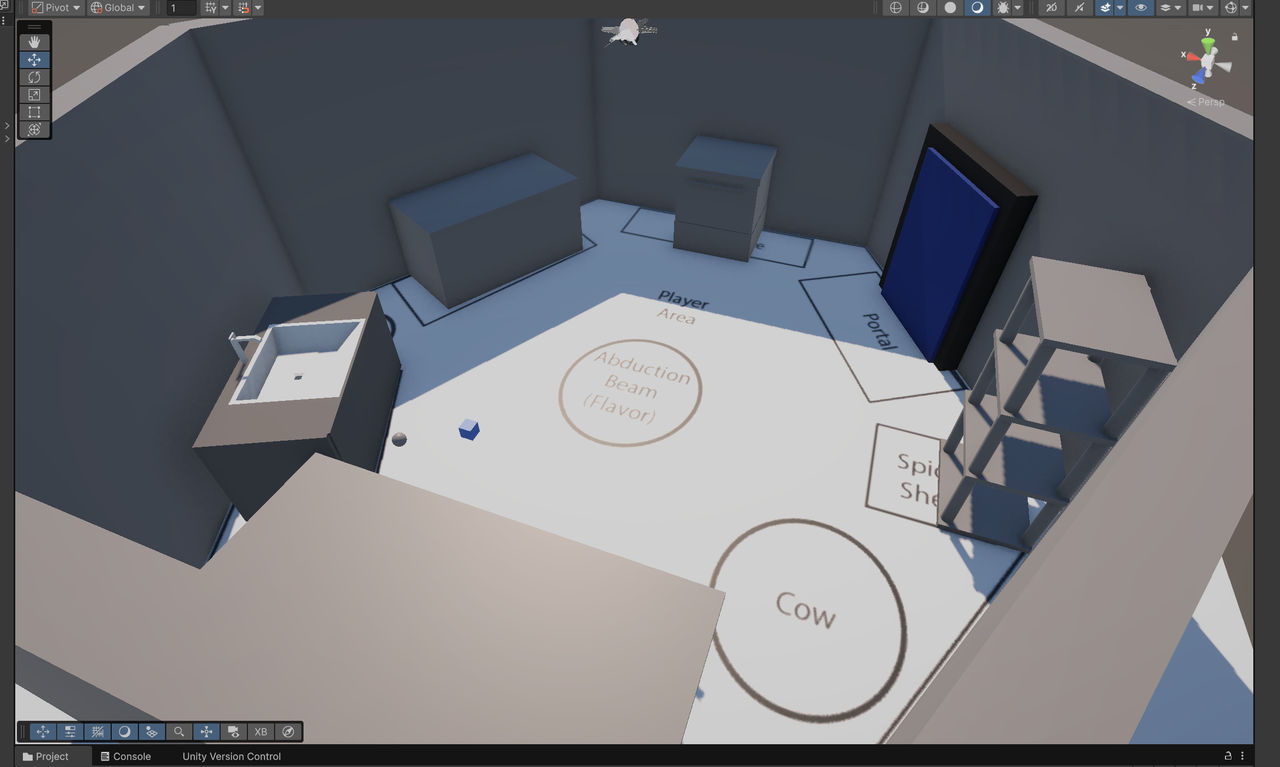Click the Search overlay magnifier icon

[x=179, y=732]
